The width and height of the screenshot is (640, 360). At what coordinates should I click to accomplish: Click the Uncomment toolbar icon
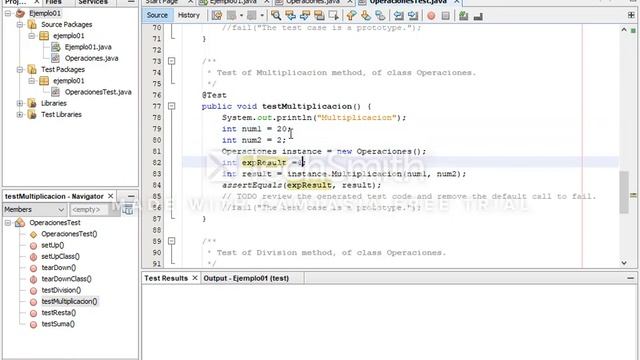pos(478,16)
